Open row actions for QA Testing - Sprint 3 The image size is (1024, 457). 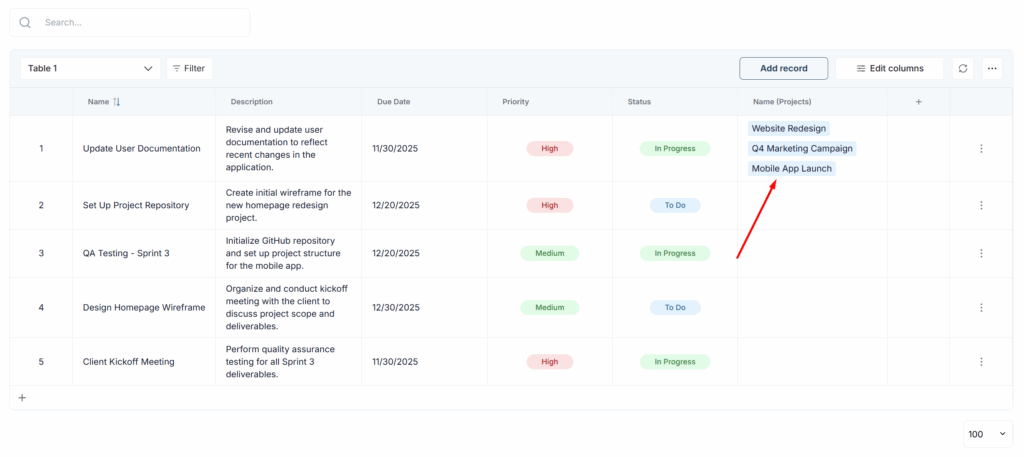[981, 253]
